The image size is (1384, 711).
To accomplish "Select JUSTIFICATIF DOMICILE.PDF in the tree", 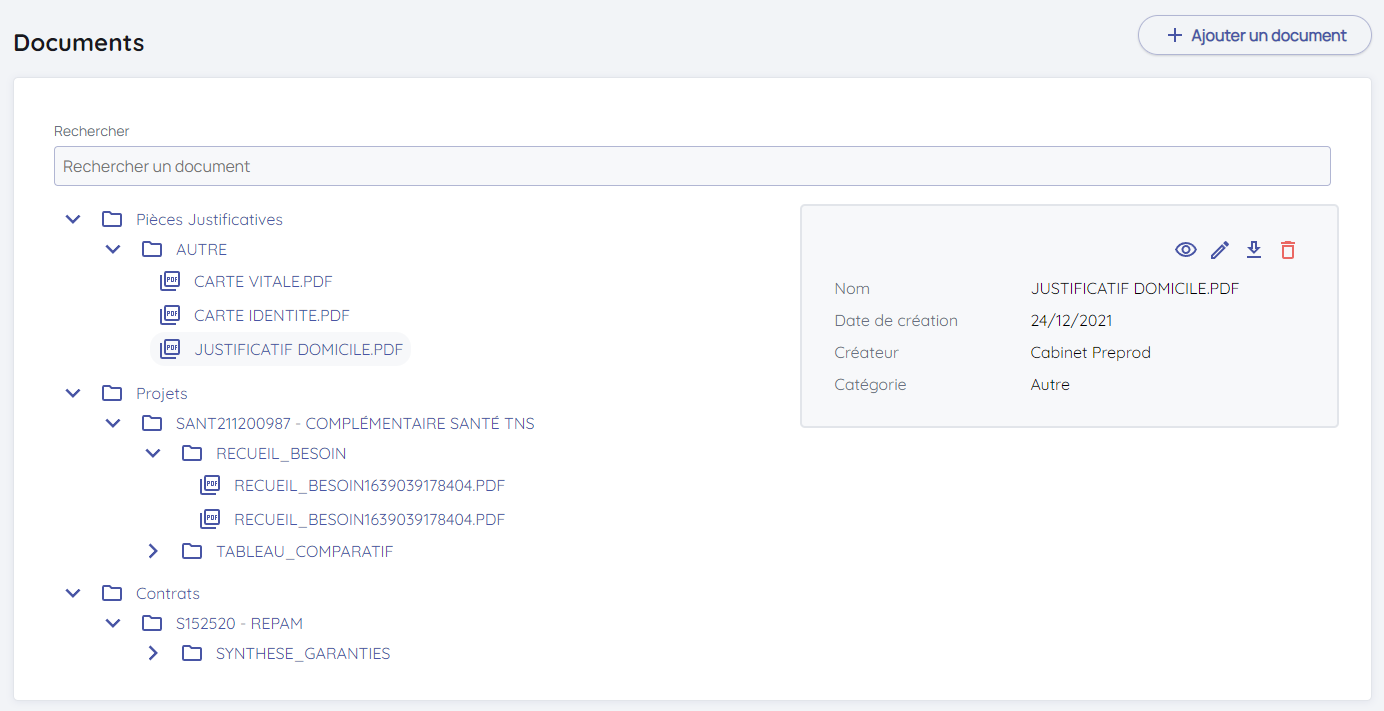I will [298, 350].
